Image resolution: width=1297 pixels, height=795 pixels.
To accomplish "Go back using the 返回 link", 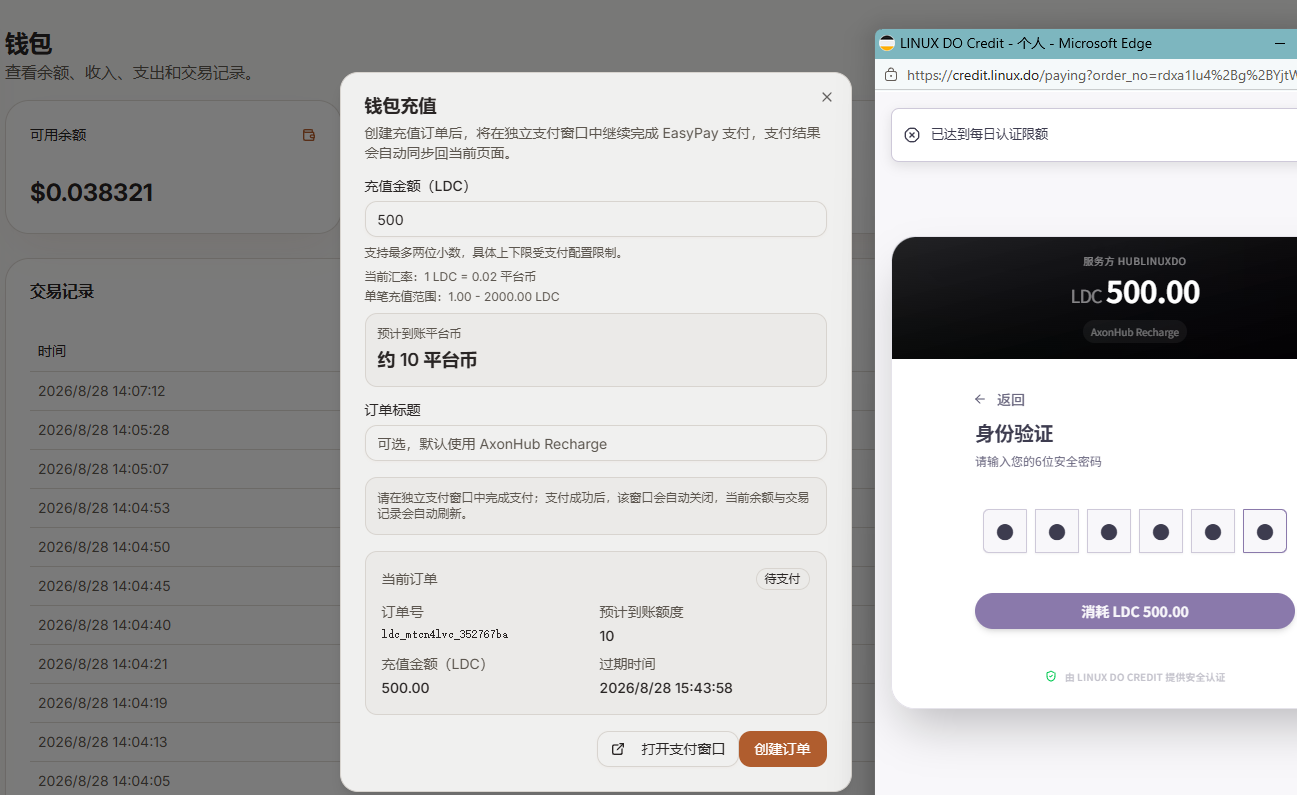I will (1000, 399).
